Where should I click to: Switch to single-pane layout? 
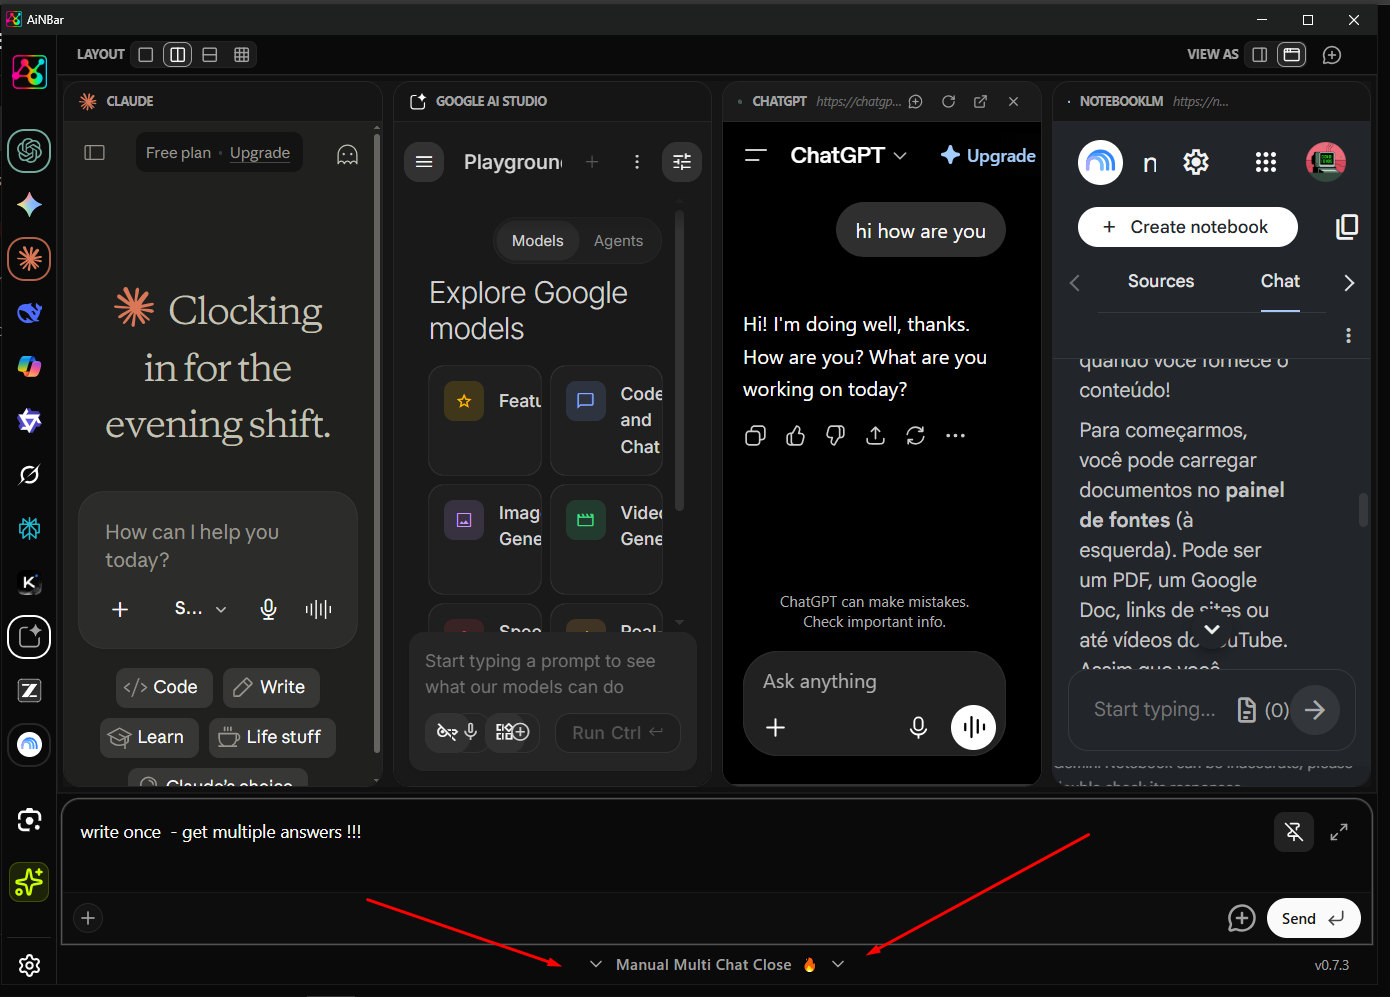[146, 55]
